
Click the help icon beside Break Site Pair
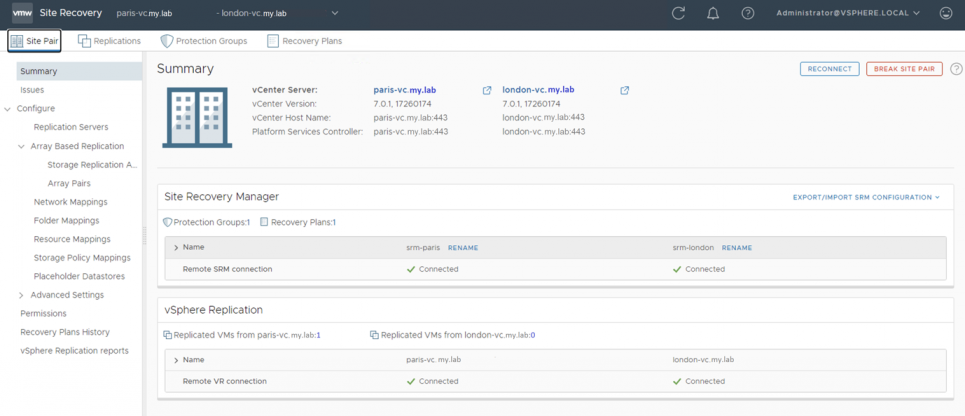956,69
